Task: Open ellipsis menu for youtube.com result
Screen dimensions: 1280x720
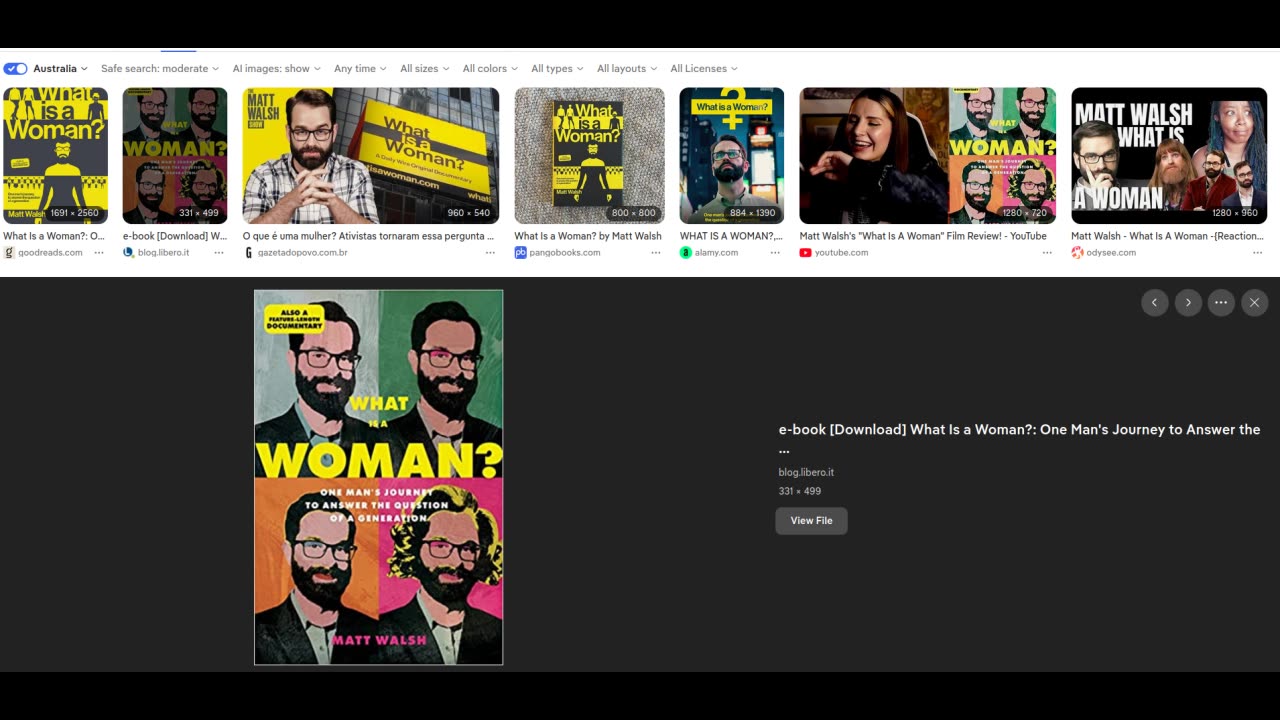Action: (x=1047, y=253)
